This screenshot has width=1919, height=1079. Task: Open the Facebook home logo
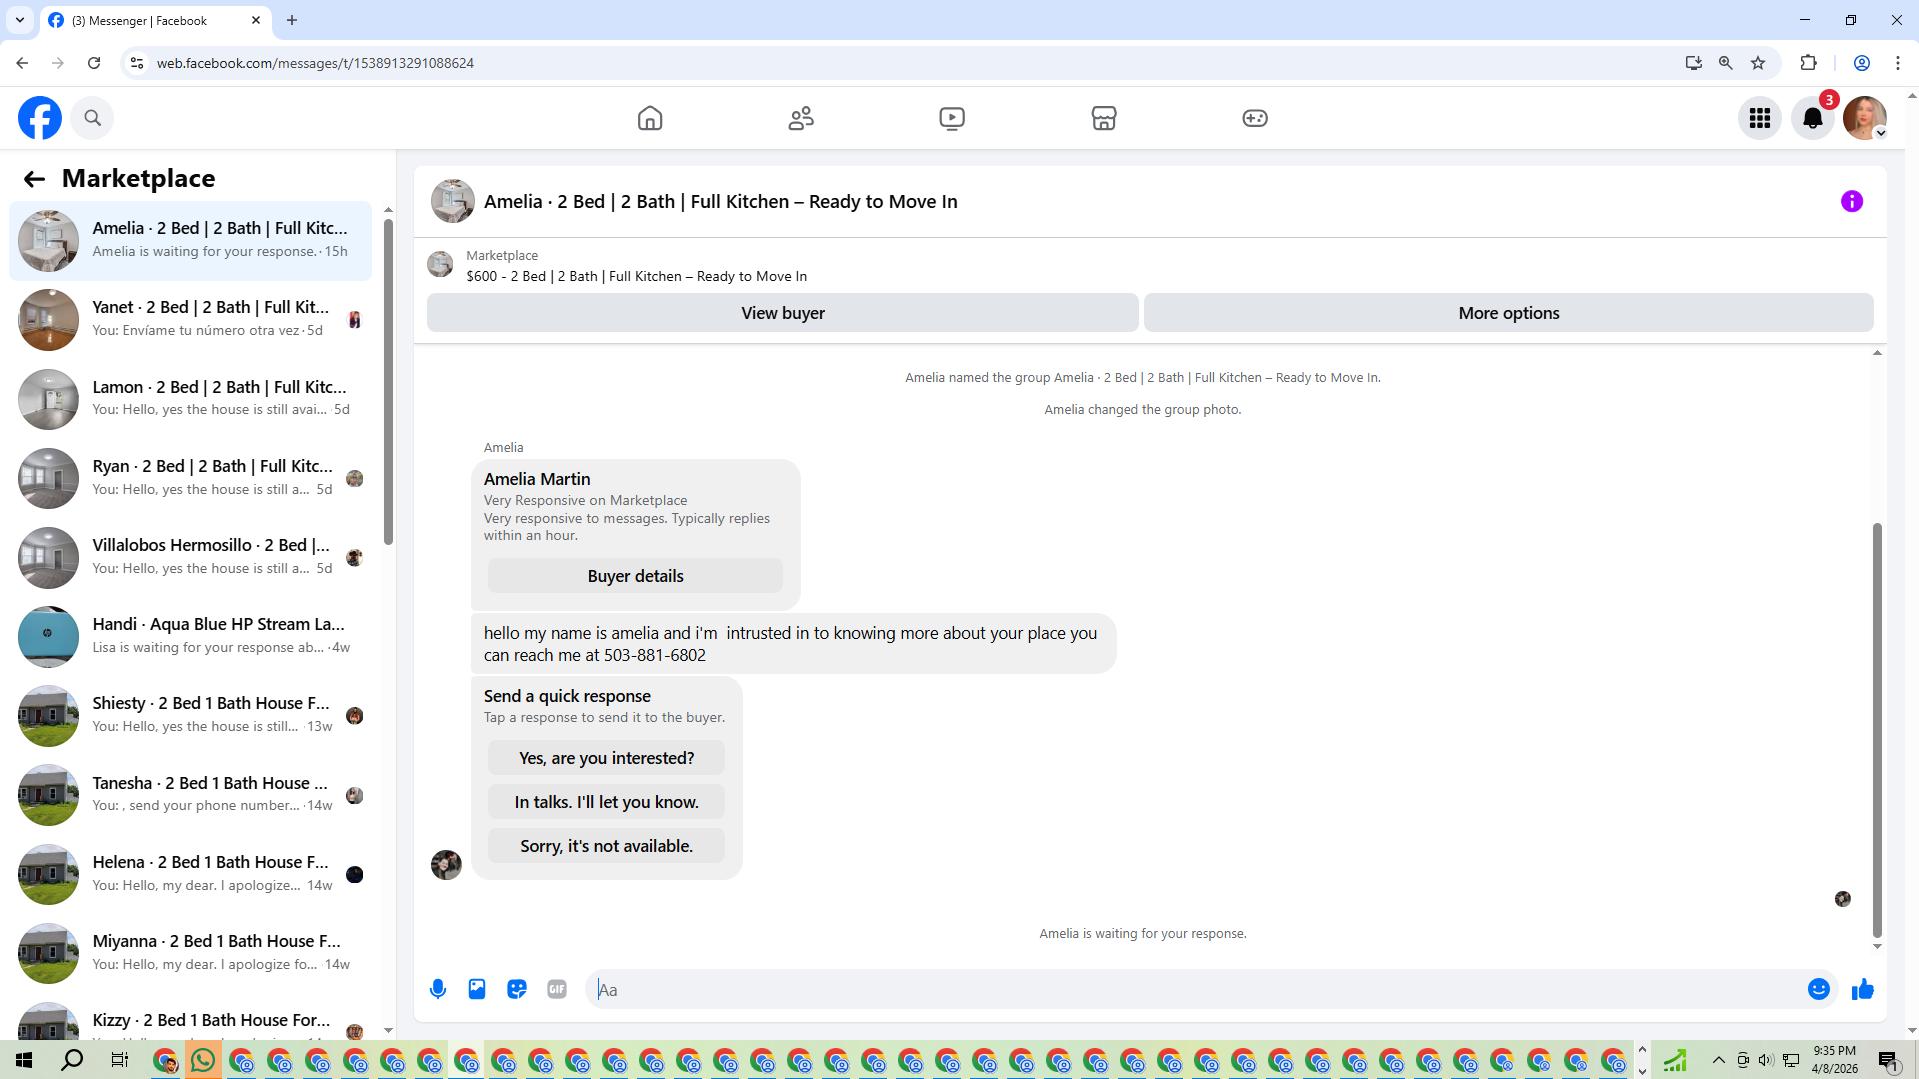tap(40, 118)
